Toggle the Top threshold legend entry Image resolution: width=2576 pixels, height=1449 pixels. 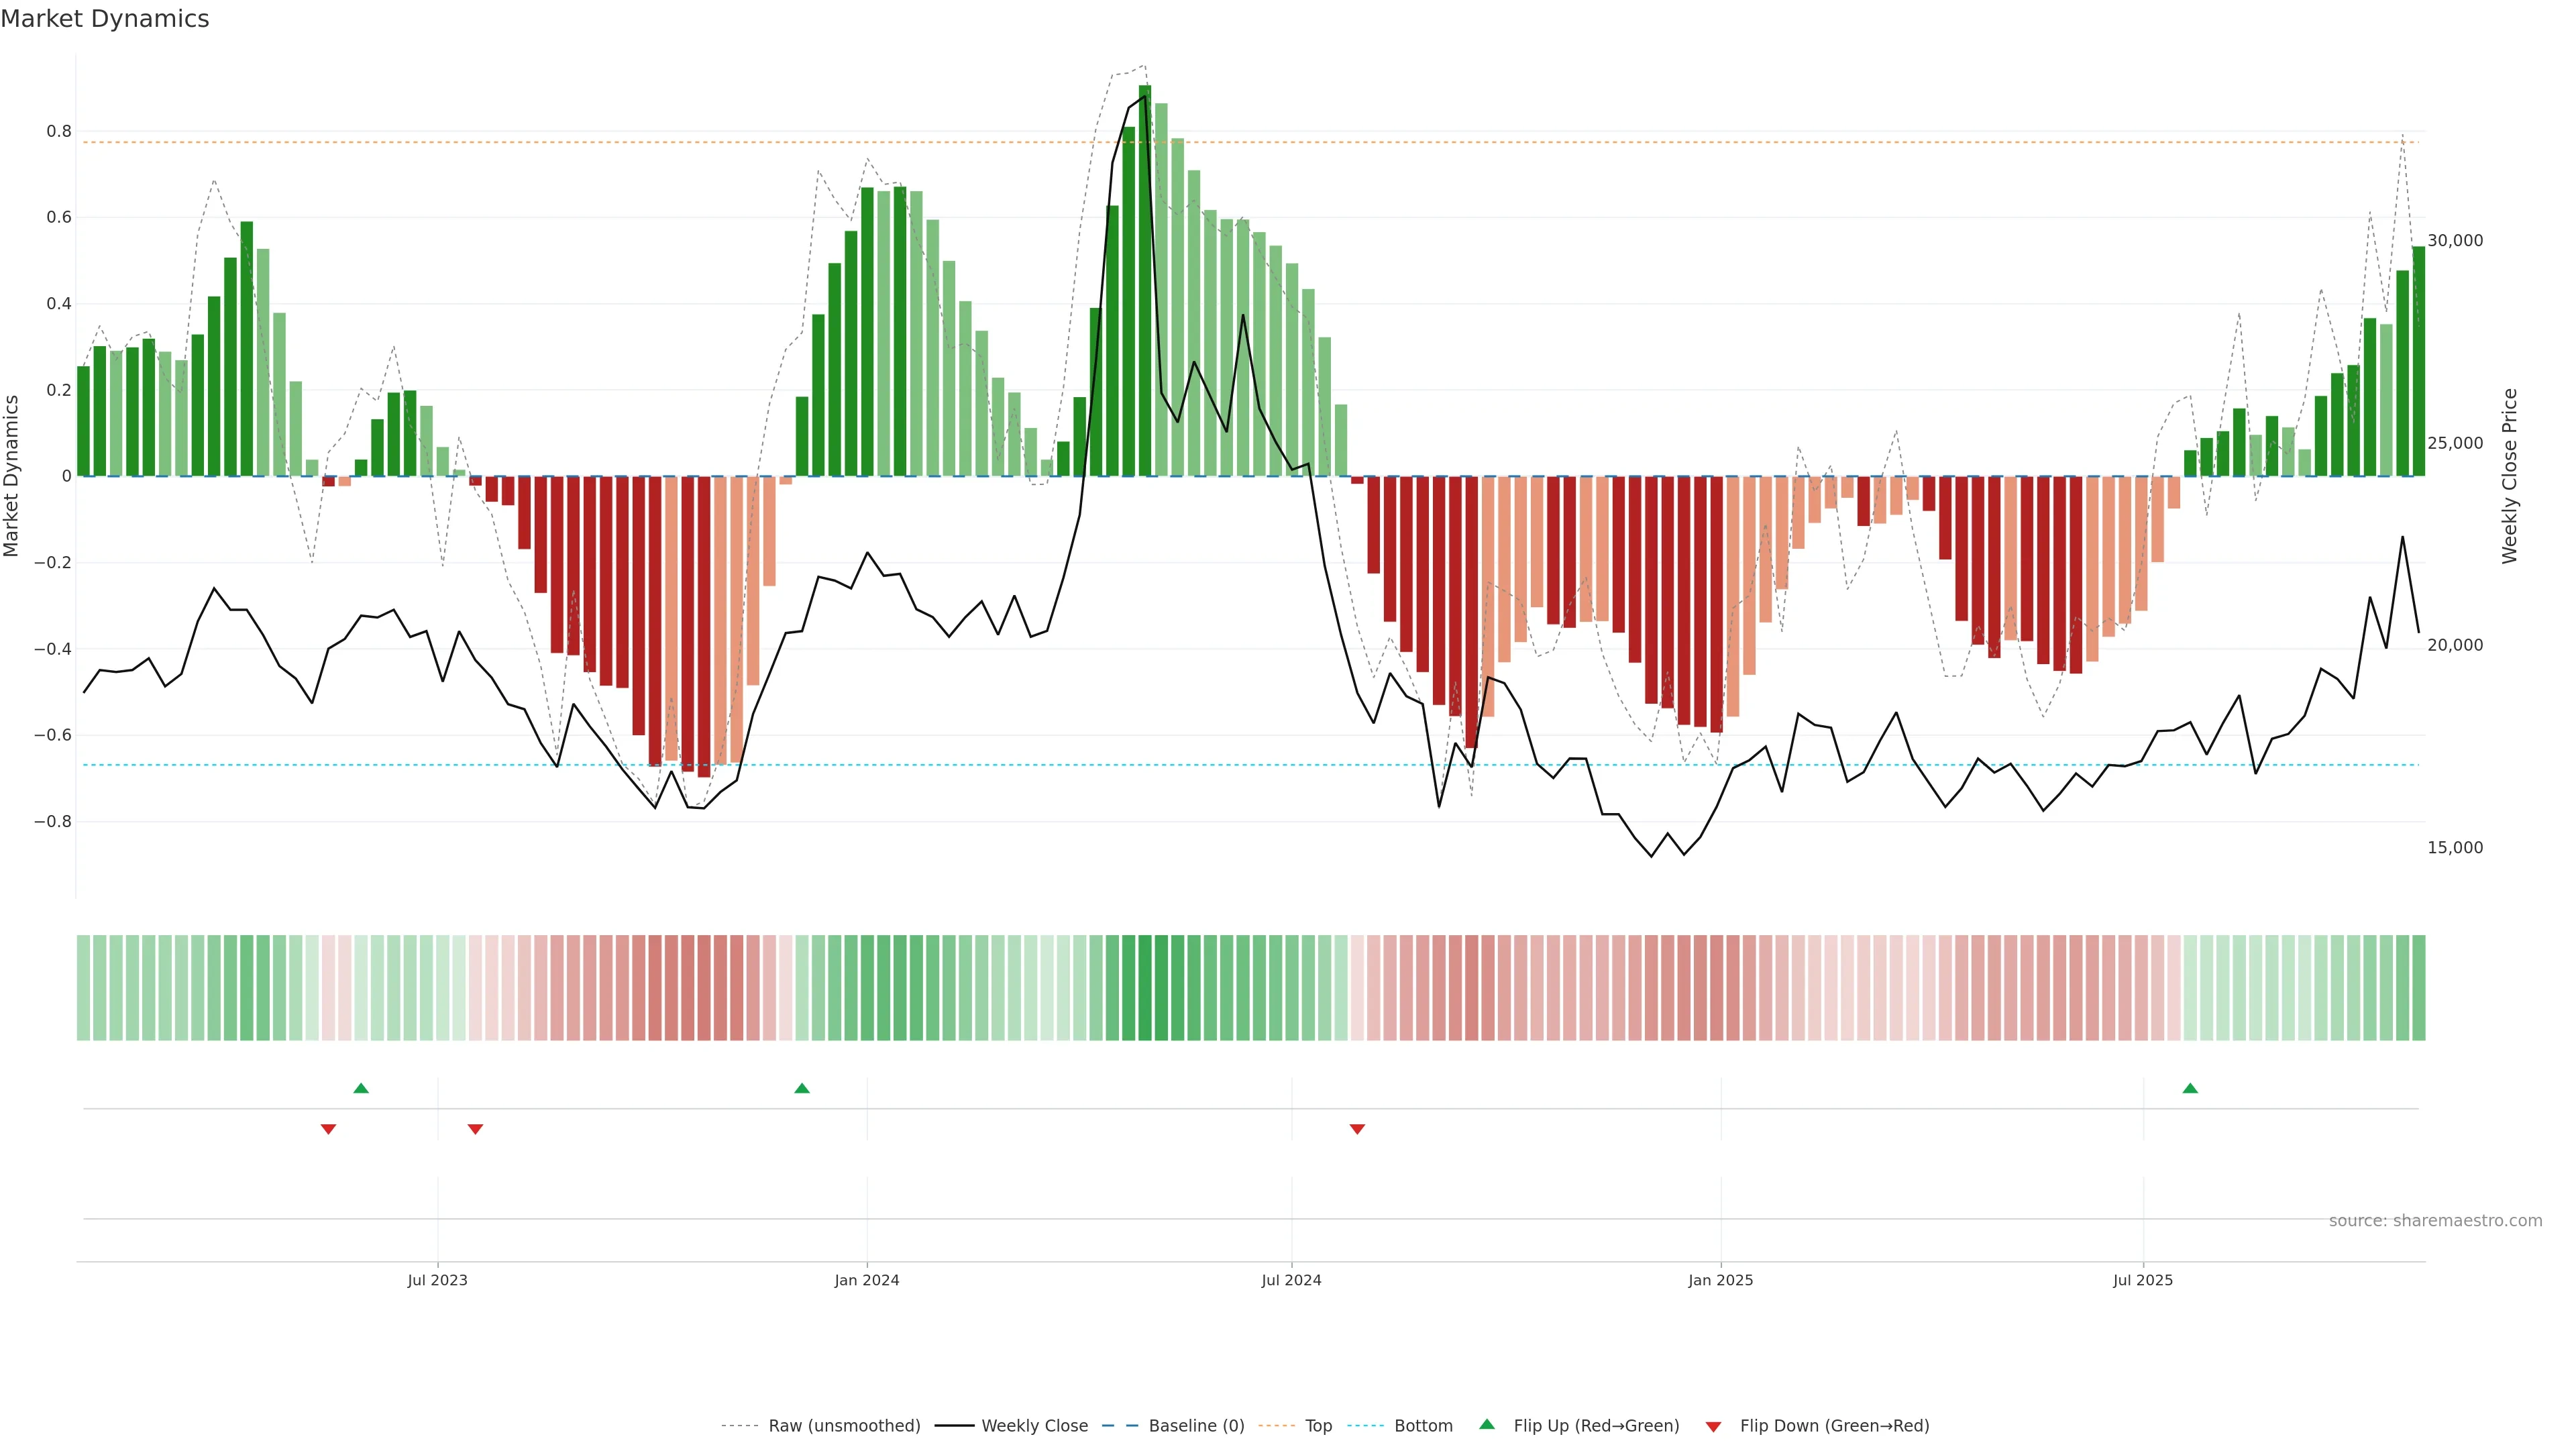tap(1318, 1426)
